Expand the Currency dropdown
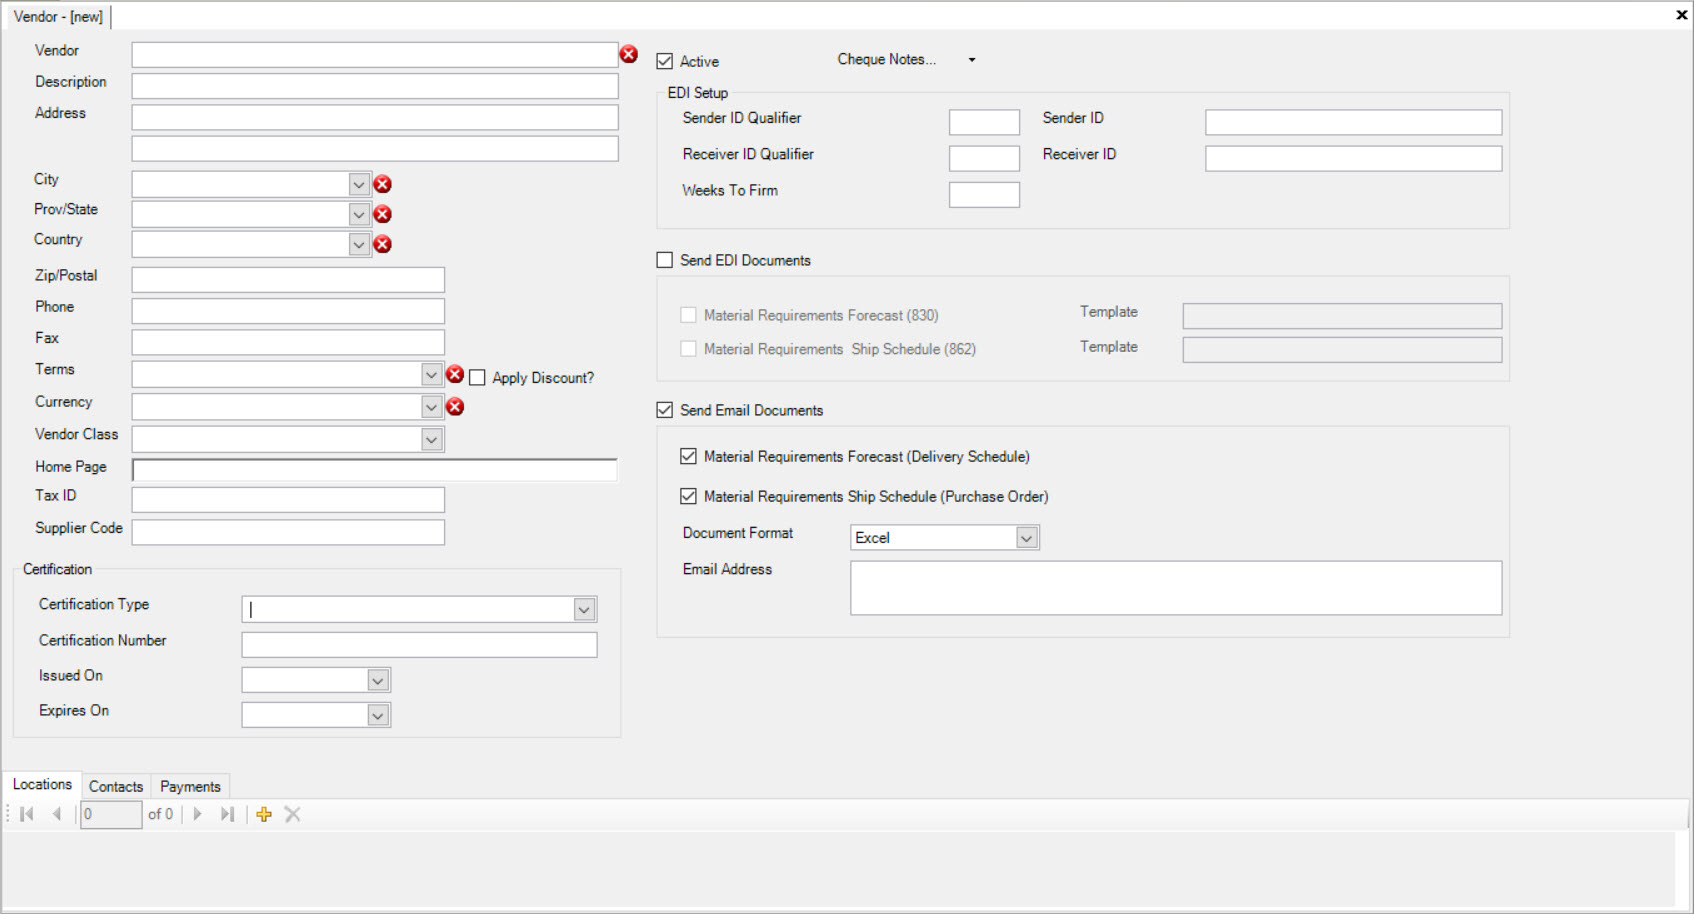The height and width of the screenshot is (914, 1694). point(431,406)
